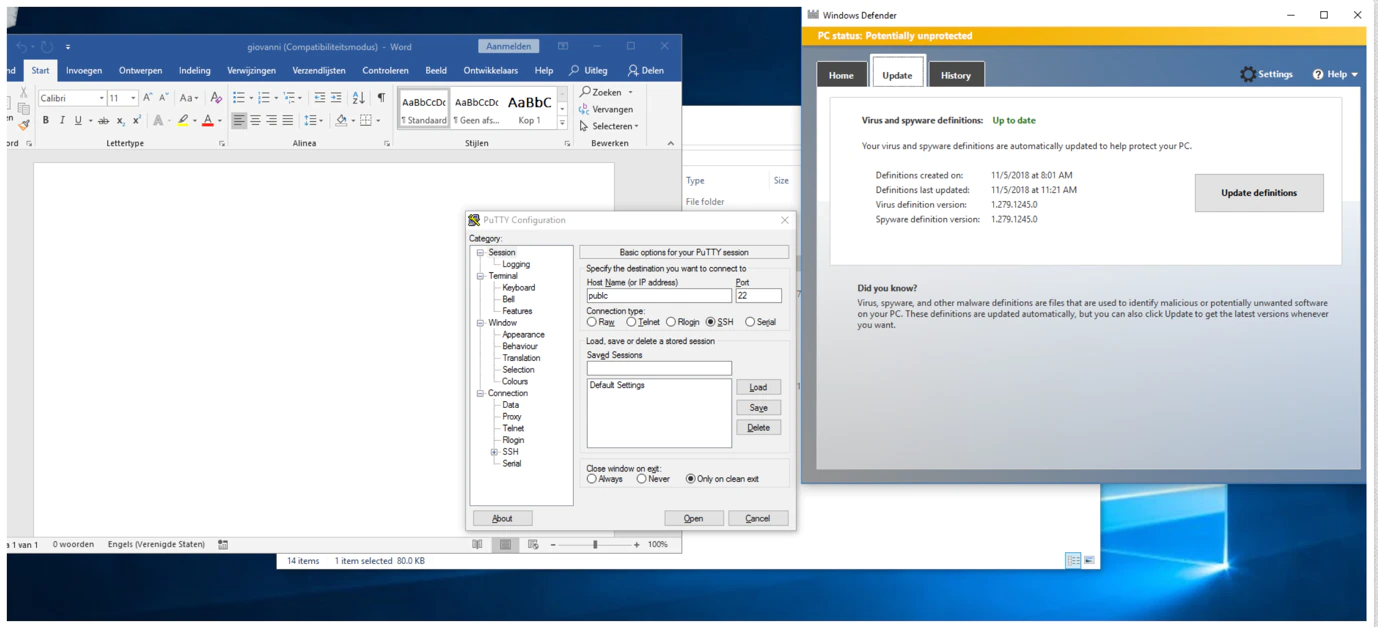Switch to Word print layout view
1378x627 pixels.
[x=505, y=545]
